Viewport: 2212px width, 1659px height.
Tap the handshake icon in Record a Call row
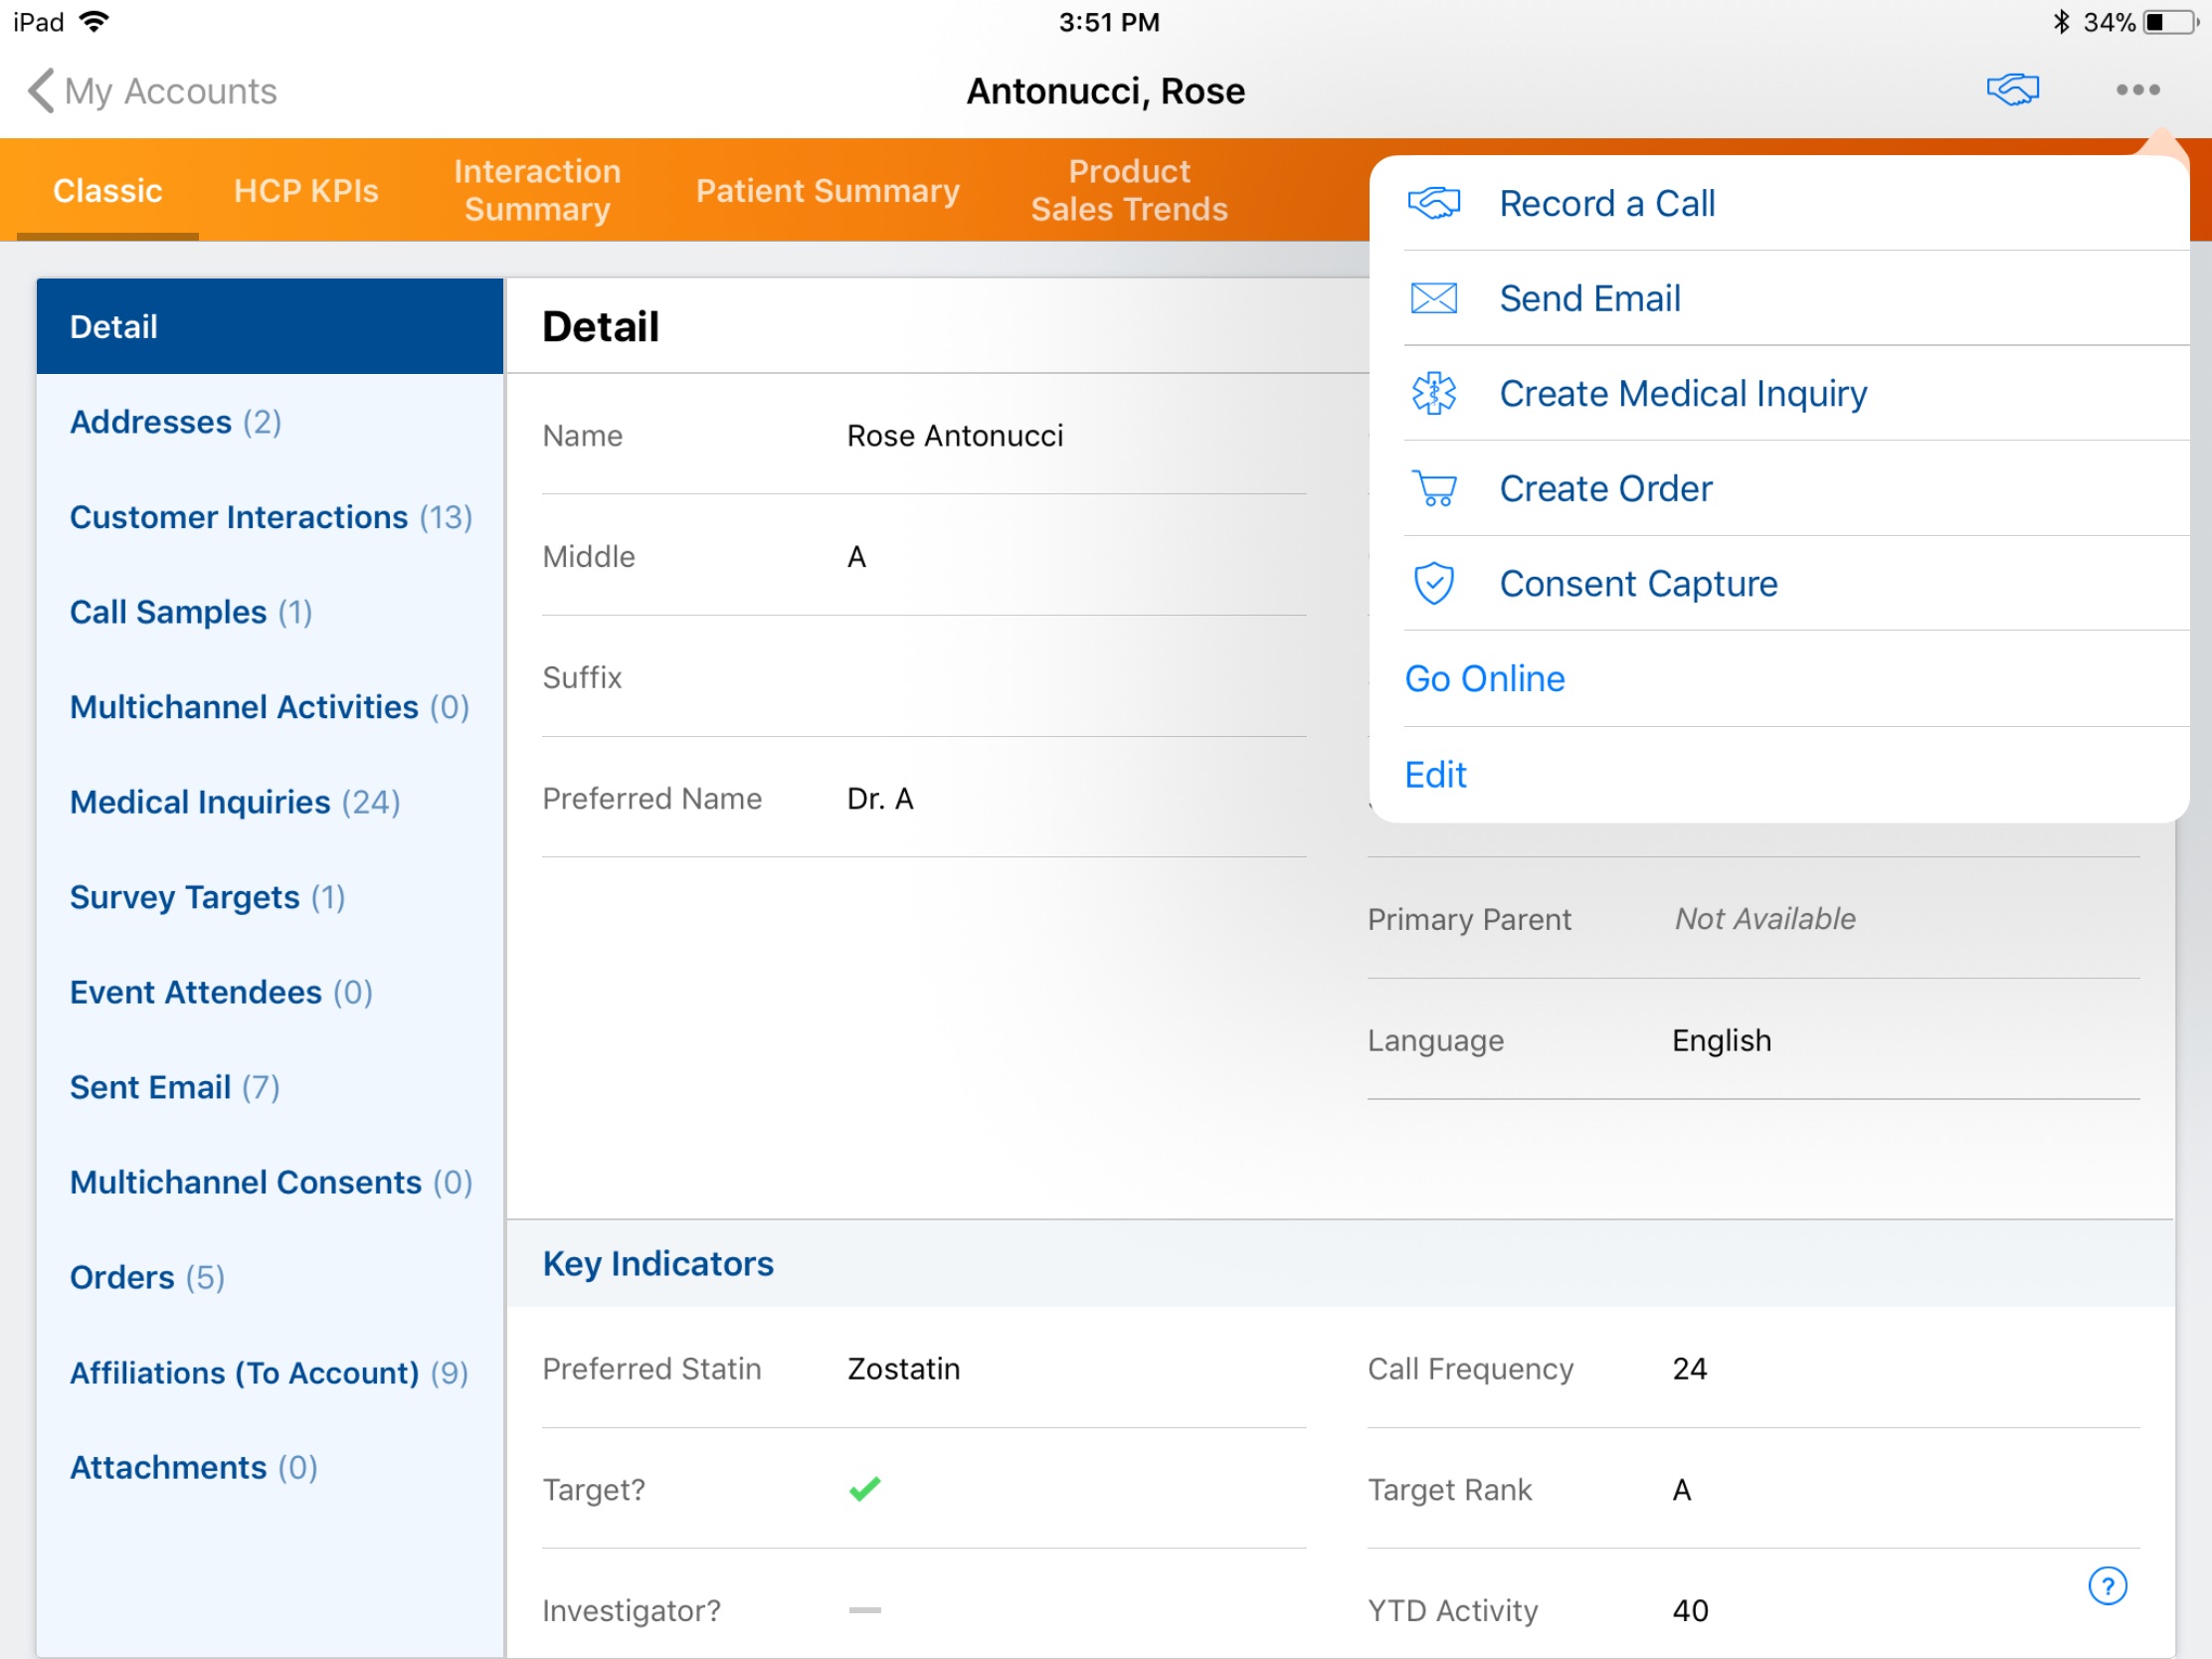point(1433,203)
